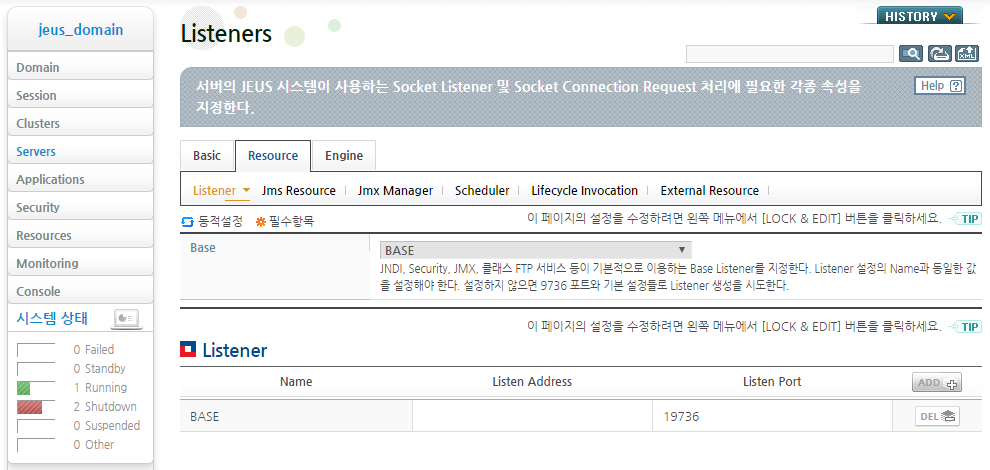Click the upper TIP badge
Viewport: 990px width, 470px height.
pos(965,219)
